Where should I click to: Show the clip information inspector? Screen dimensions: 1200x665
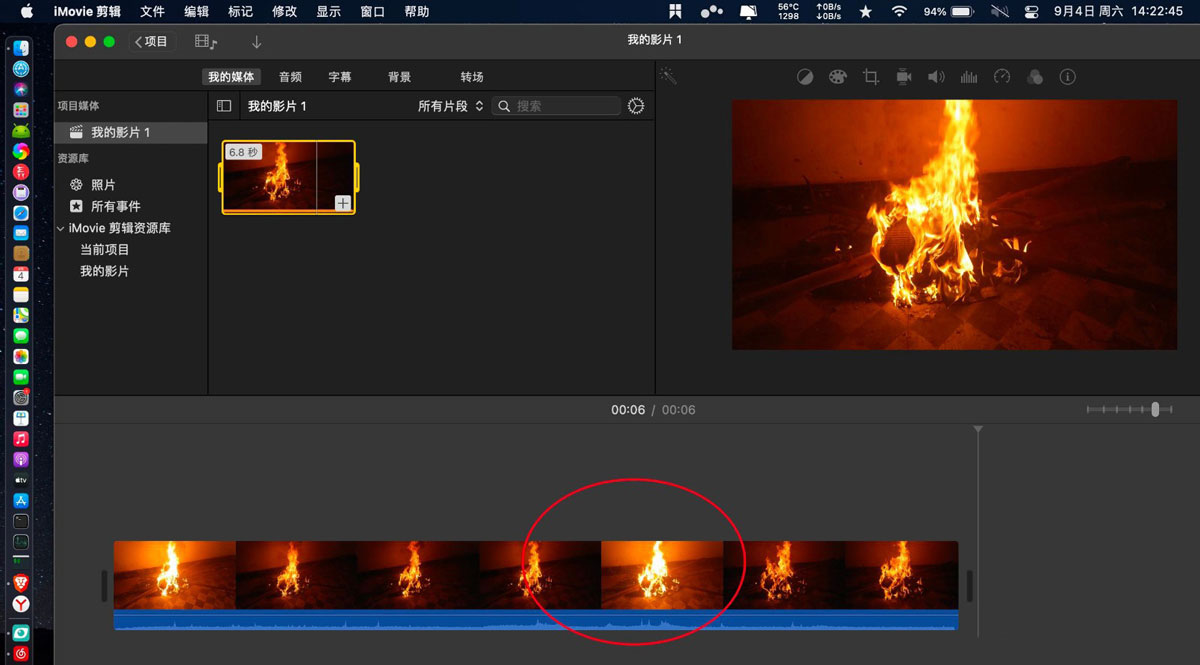point(1068,77)
